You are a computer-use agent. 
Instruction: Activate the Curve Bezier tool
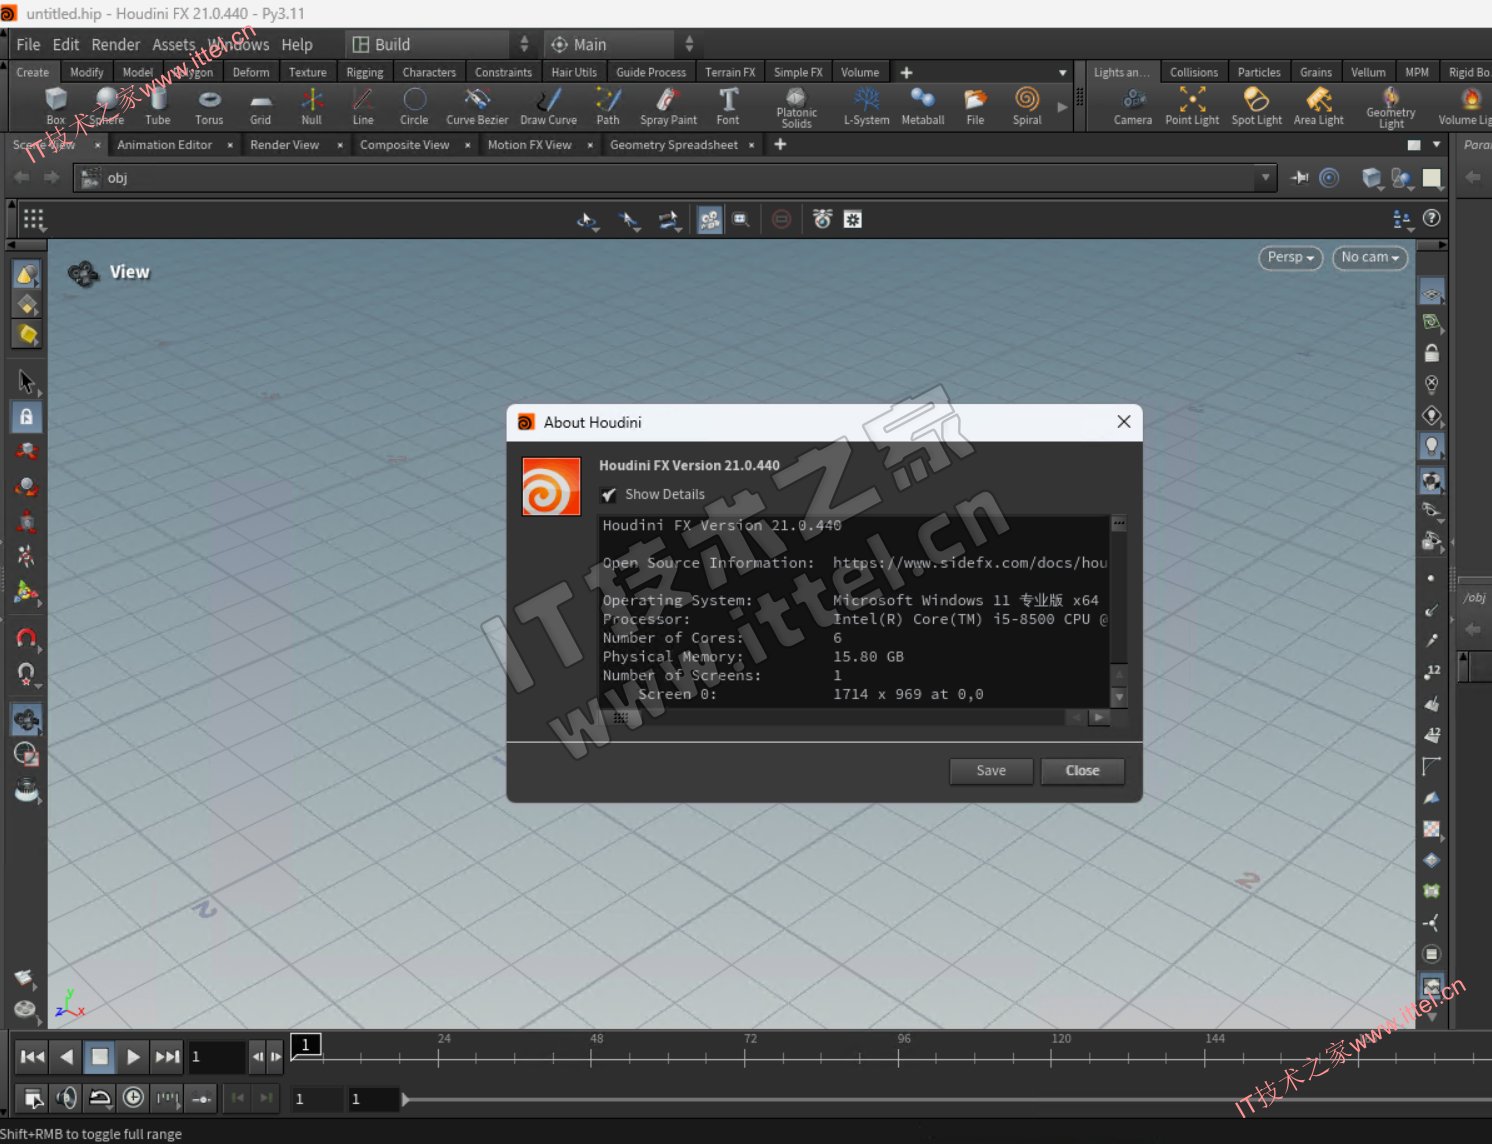point(477,105)
